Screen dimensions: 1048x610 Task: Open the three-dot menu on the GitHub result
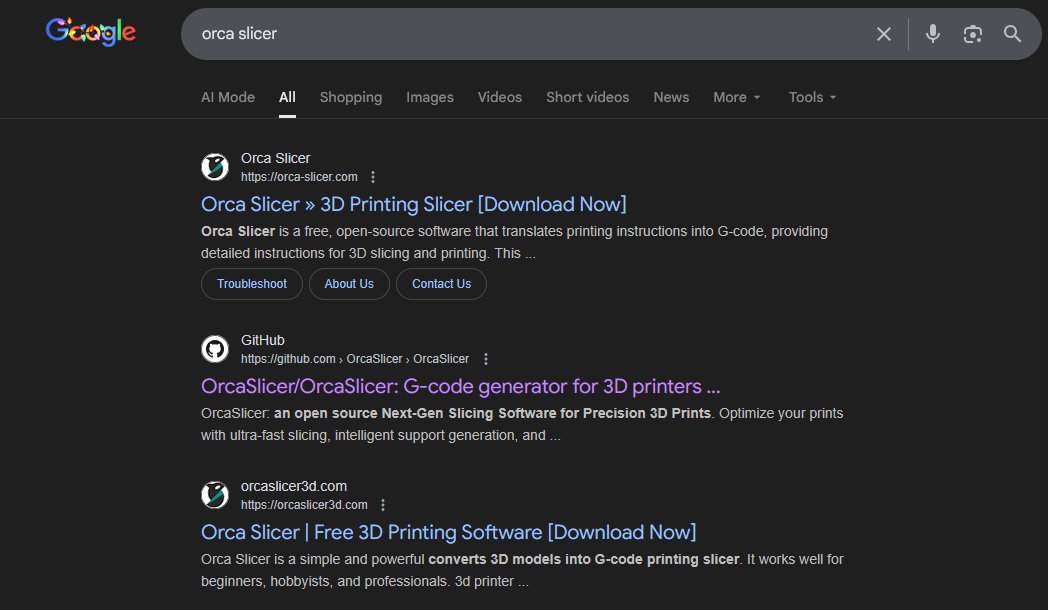[x=485, y=358]
